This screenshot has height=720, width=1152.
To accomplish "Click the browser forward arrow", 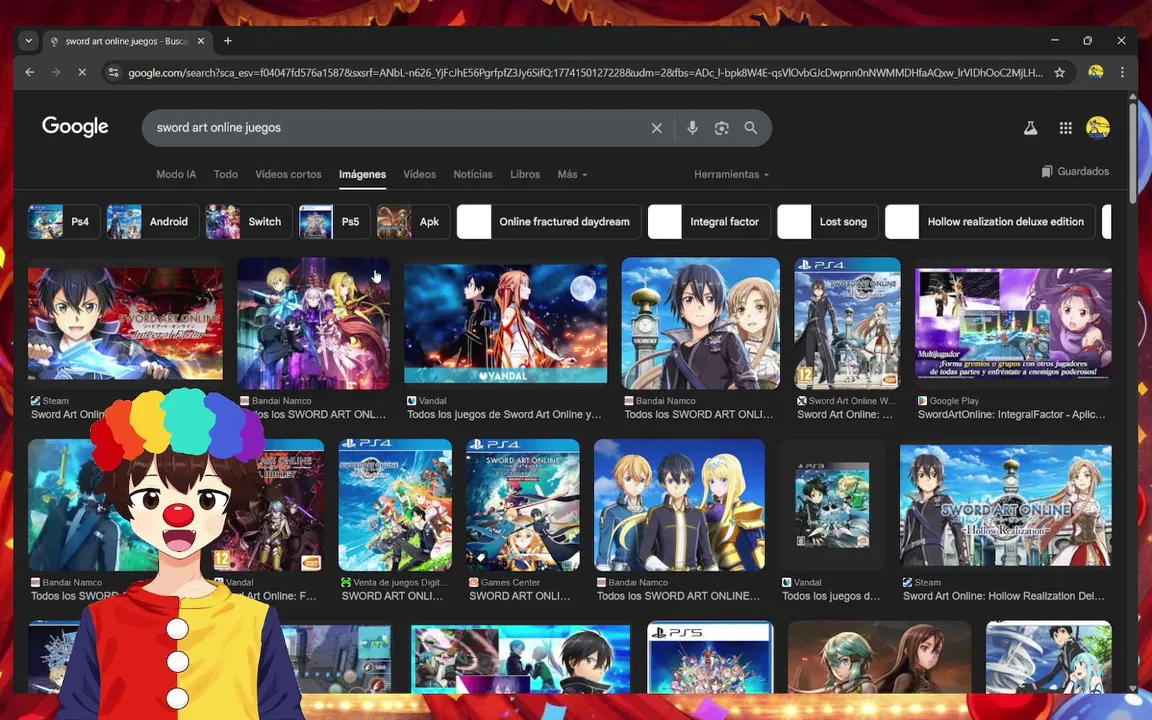I will pyautogui.click(x=56, y=72).
